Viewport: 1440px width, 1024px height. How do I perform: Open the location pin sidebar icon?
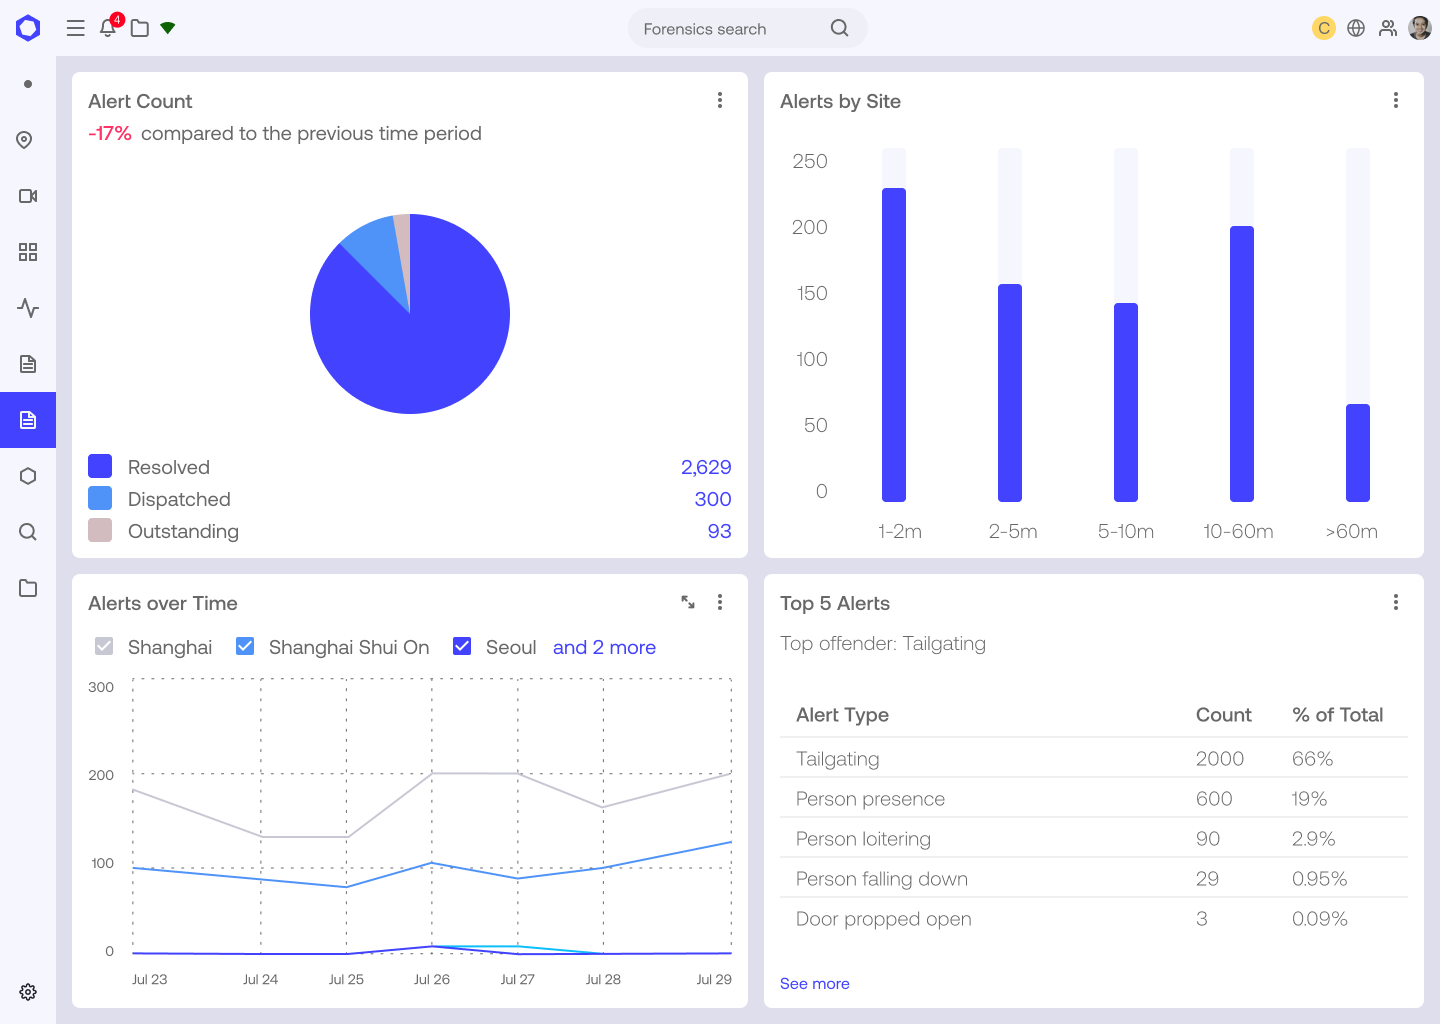coord(28,140)
